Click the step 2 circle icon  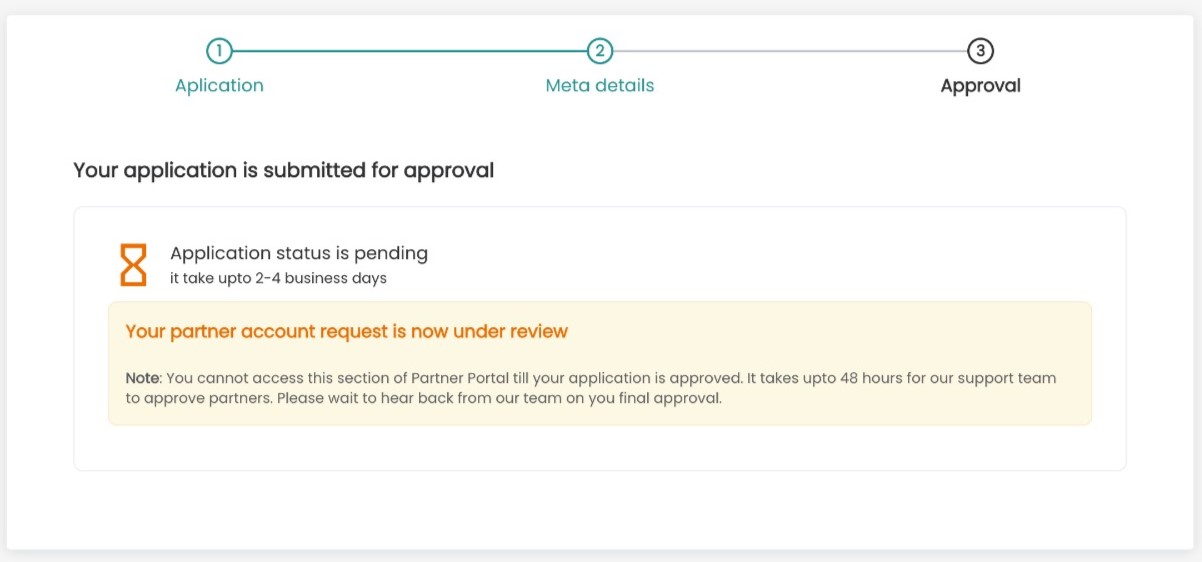[x=599, y=51]
